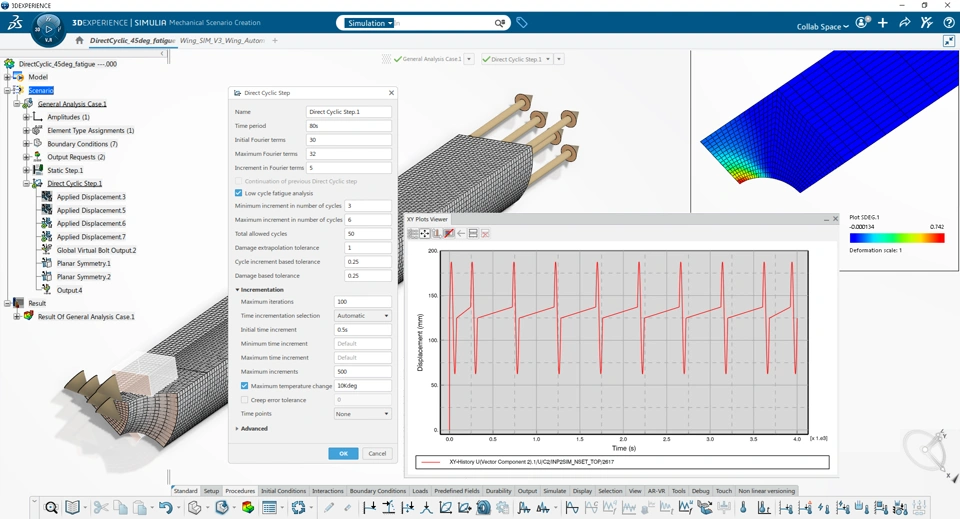Open the Collab Space dropdown
Screen dimensions: 960x519
(822, 26)
